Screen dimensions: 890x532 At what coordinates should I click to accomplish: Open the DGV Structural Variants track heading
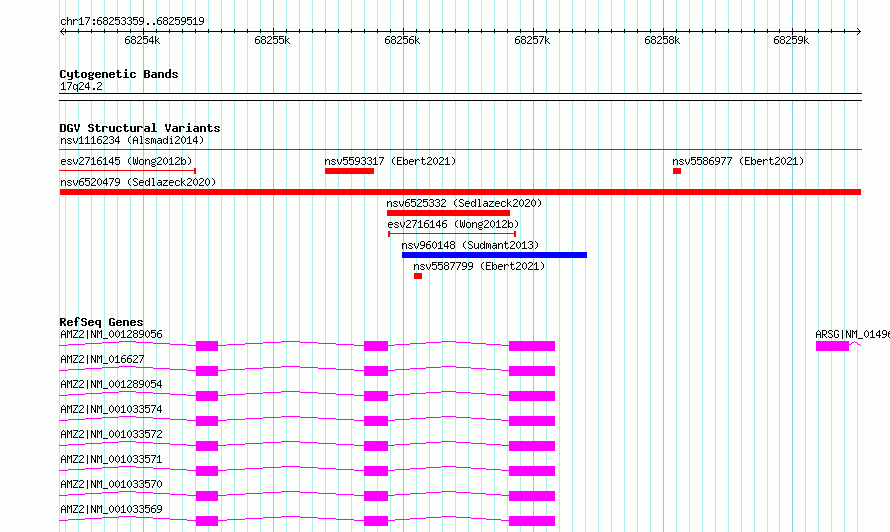(x=140, y=128)
